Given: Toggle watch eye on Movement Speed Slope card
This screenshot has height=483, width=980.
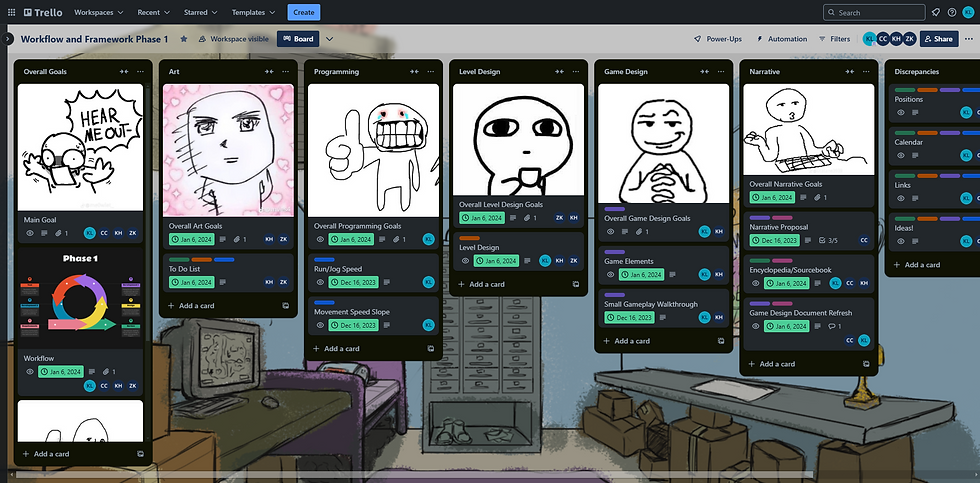Looking at the screenshot, I should (x=321, y=326).
